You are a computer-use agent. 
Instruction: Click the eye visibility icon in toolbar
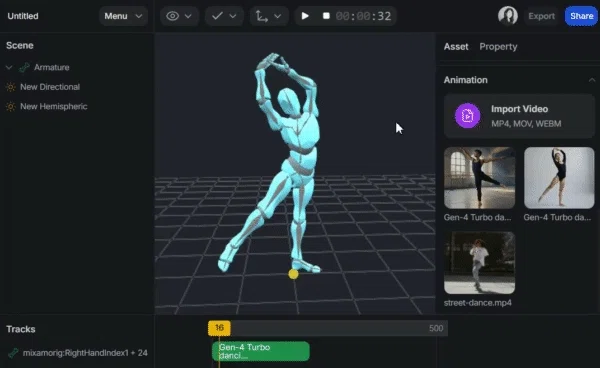[173, 16]
